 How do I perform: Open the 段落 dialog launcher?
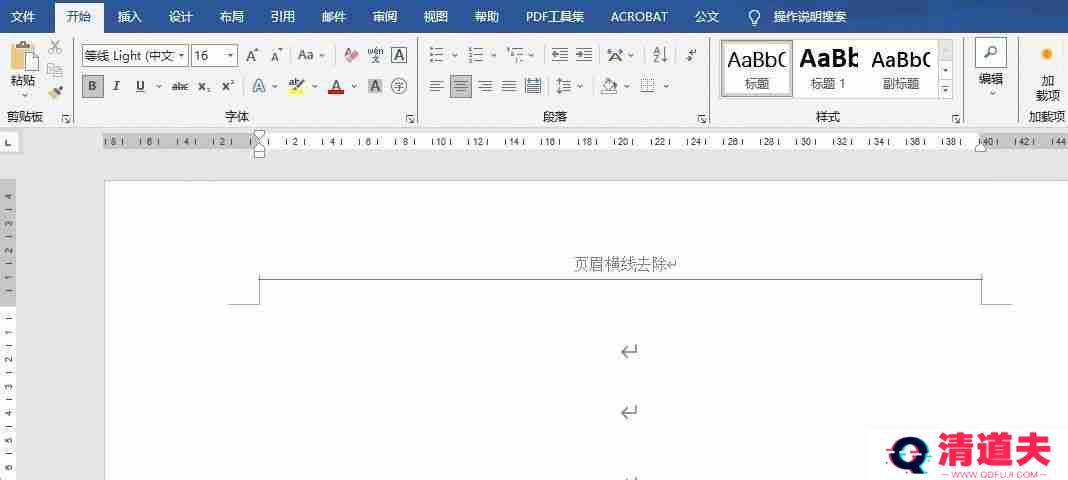point(702,118)
